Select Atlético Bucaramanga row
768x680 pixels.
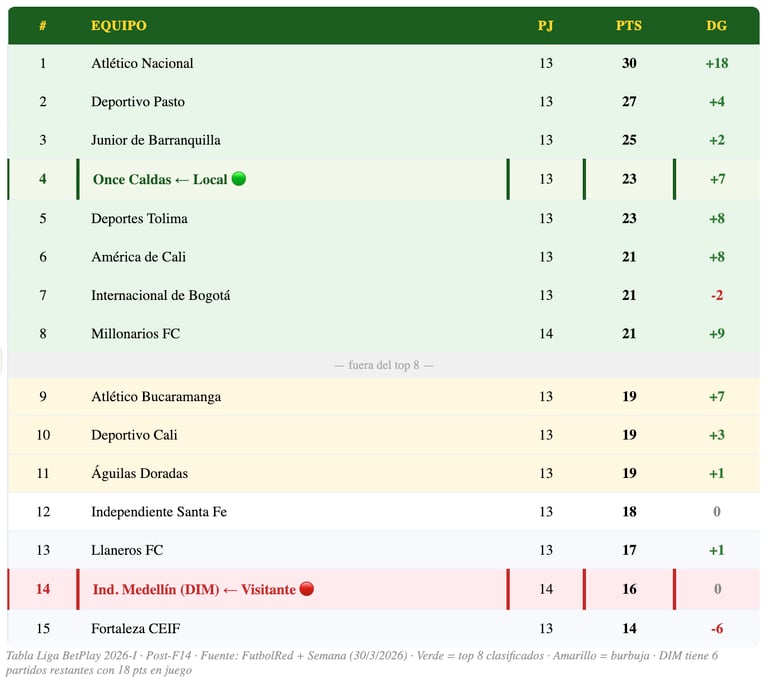click(384, 396)
